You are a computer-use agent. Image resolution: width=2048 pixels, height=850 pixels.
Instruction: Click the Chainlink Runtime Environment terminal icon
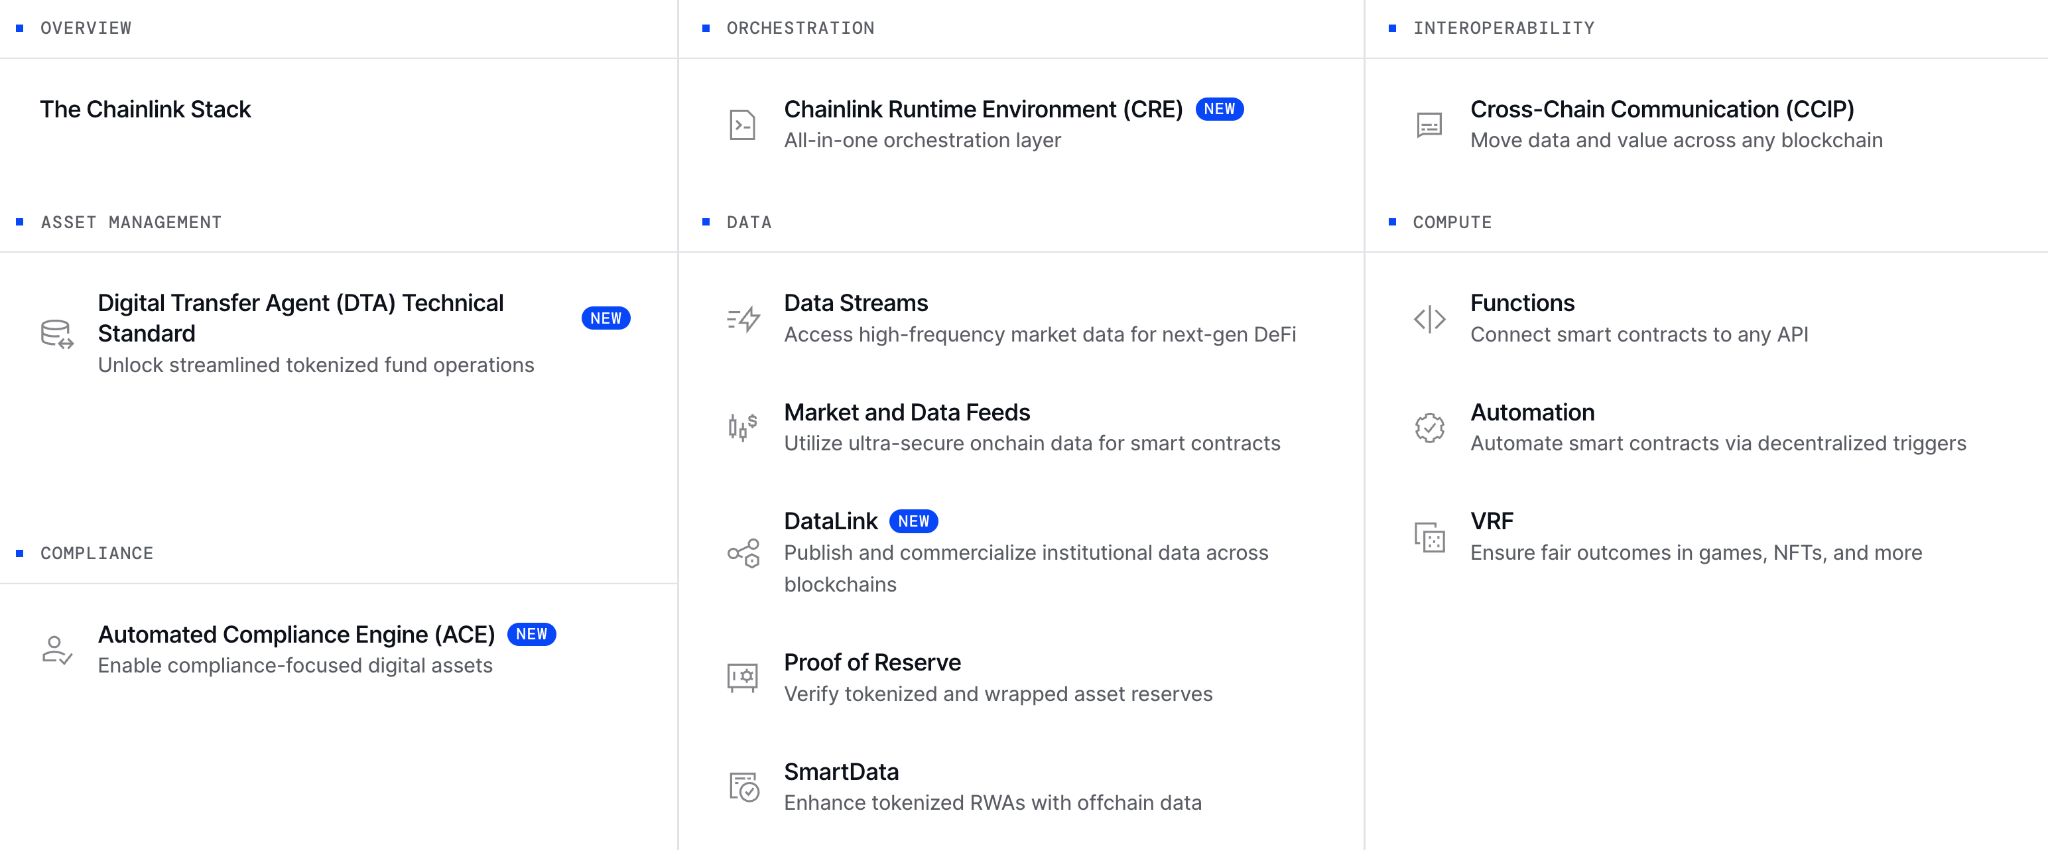coord(742,125)
